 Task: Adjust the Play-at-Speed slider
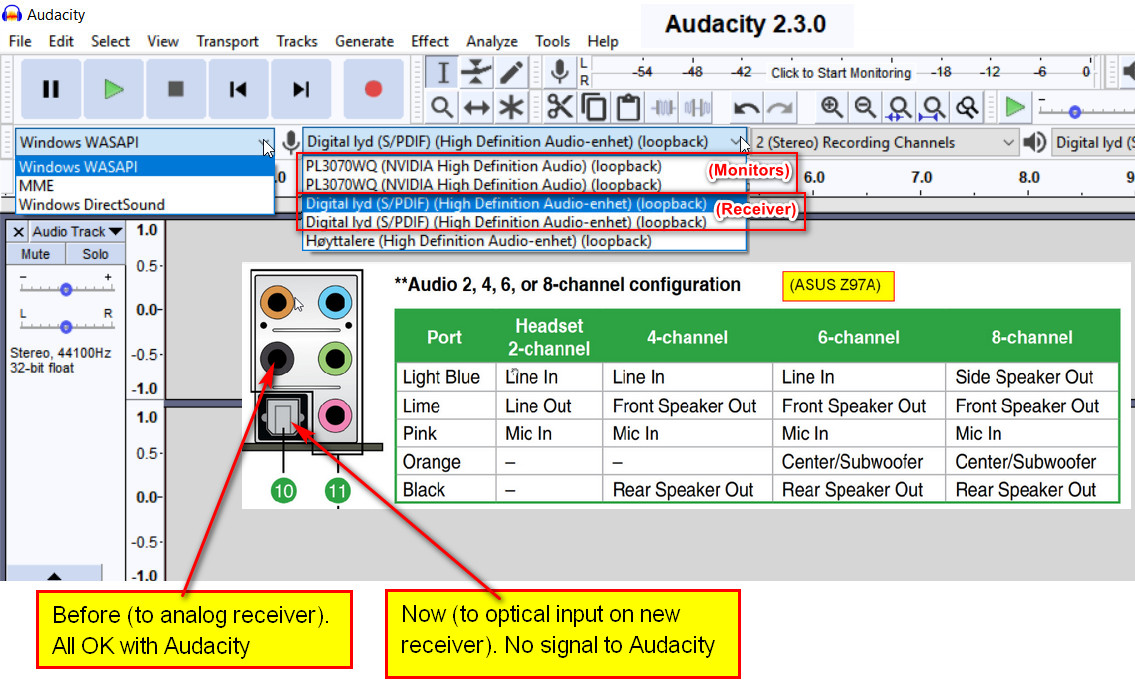1075,112
